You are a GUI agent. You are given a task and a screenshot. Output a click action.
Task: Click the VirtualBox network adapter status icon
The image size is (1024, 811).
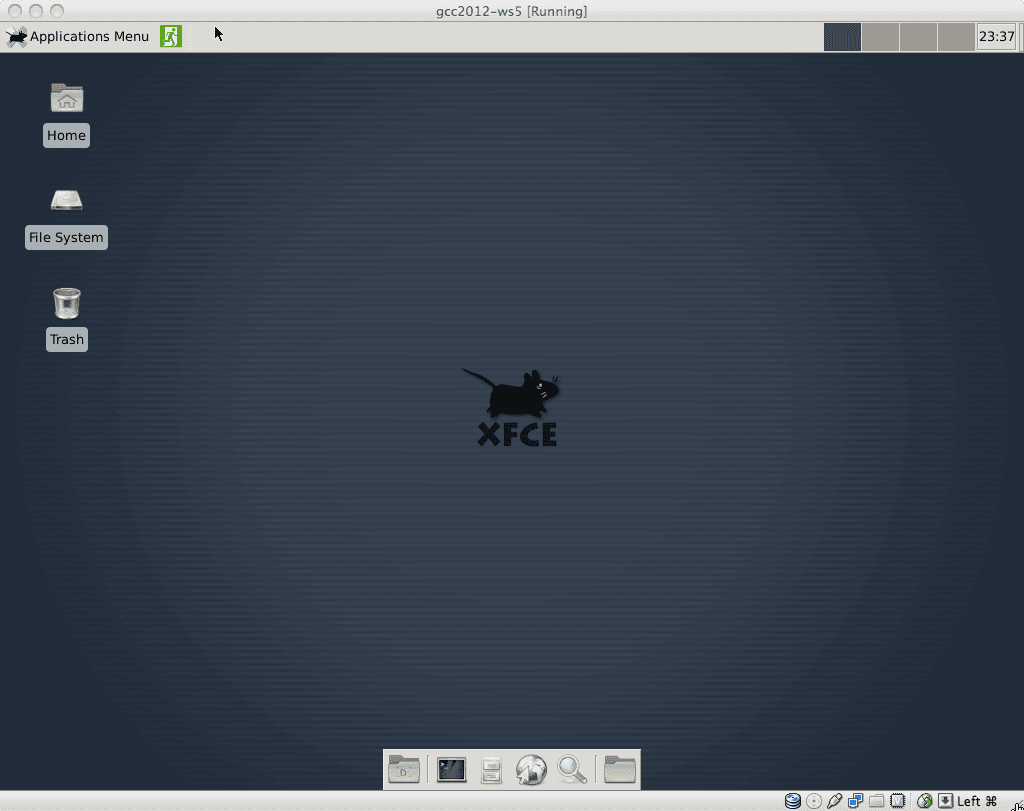pyautogui.click(x=856, y=801)
